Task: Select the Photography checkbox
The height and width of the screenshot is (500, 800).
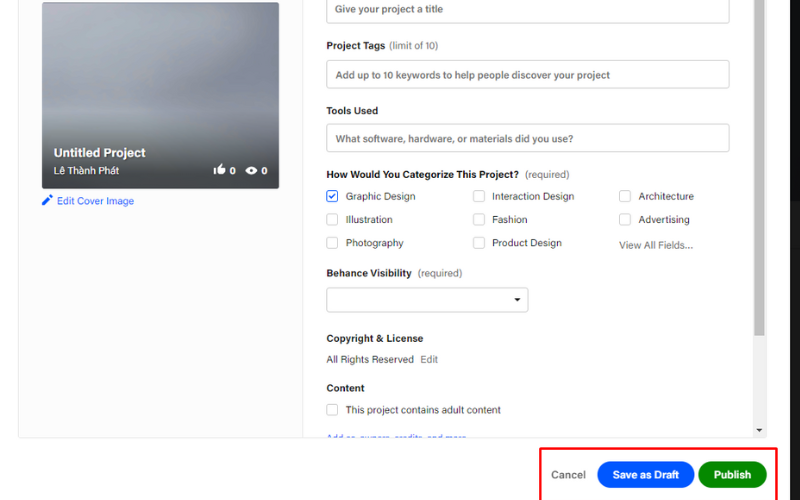Action: click(332, 243)
